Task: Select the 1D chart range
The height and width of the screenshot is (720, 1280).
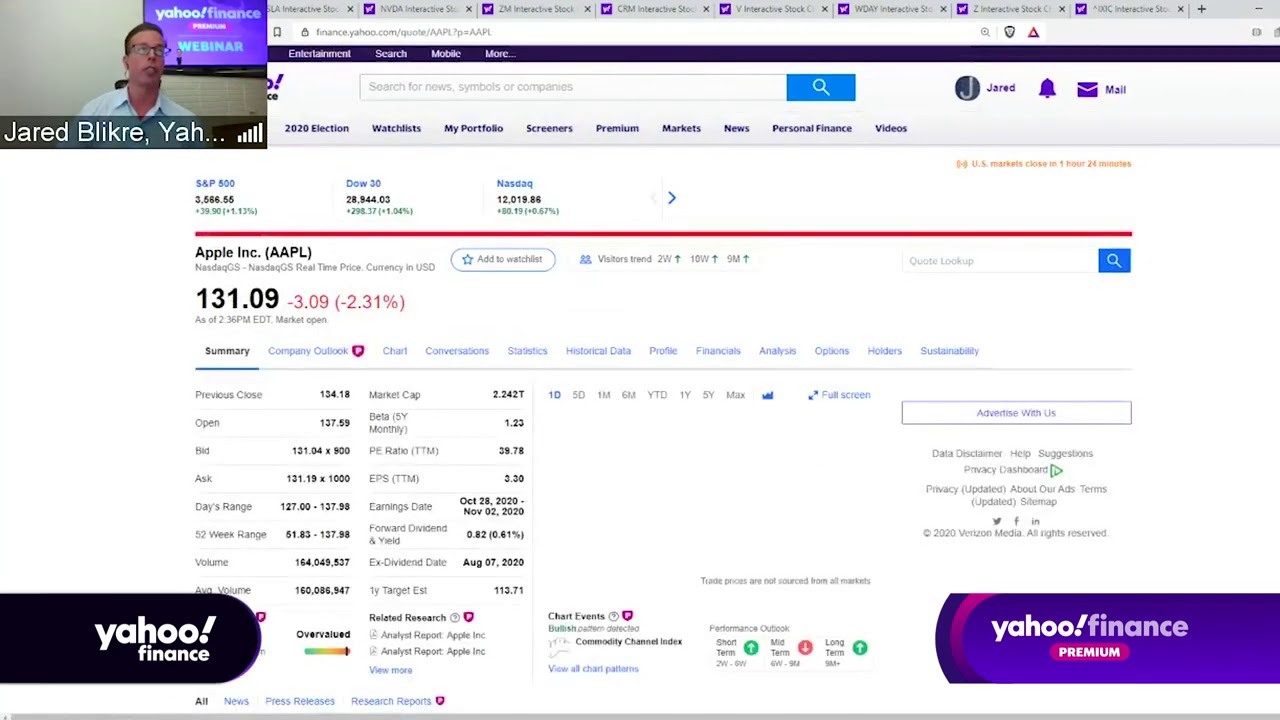Action: 554,395
